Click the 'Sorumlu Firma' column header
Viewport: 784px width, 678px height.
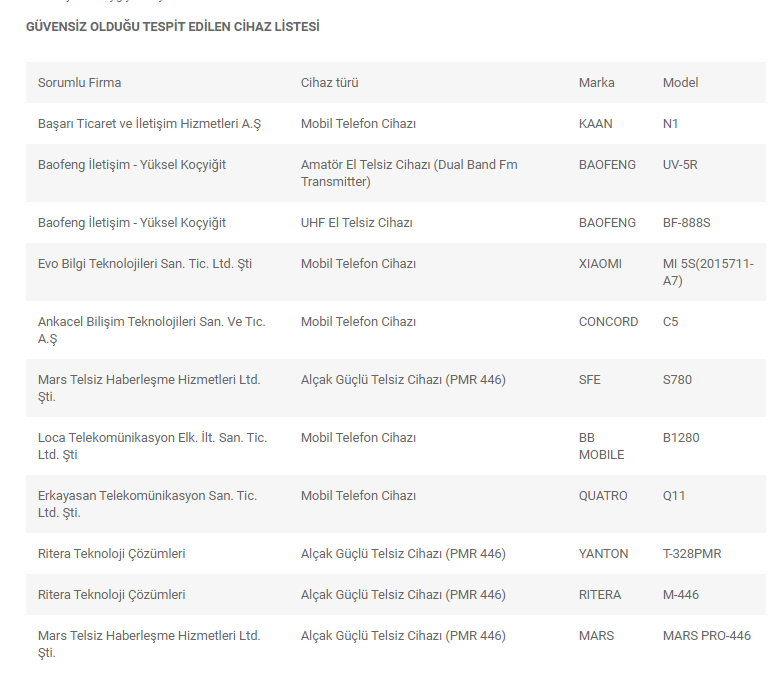click(79, 82)
